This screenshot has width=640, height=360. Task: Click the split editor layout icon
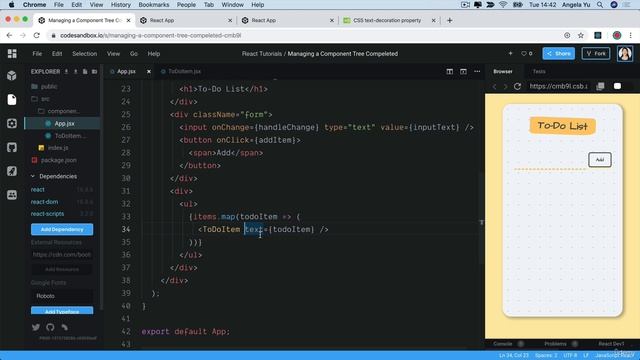coord(449,71)
